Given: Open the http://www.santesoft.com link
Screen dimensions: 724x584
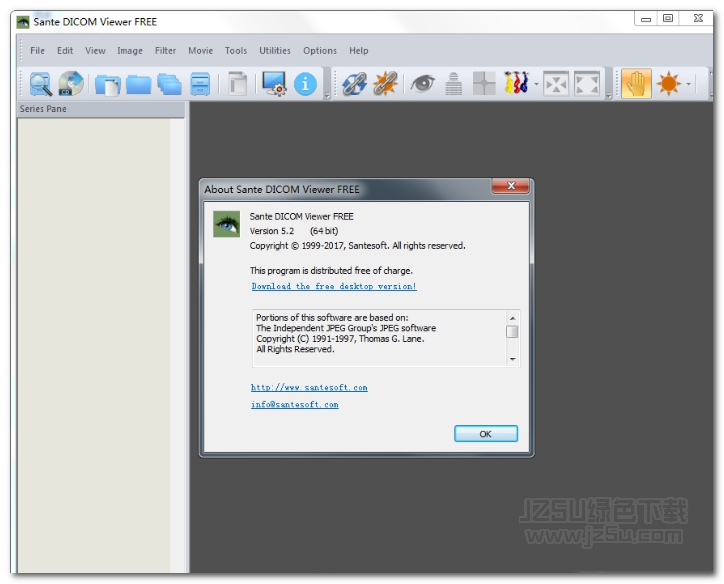Looking at the screenshot, I should [x=309, y=388].
